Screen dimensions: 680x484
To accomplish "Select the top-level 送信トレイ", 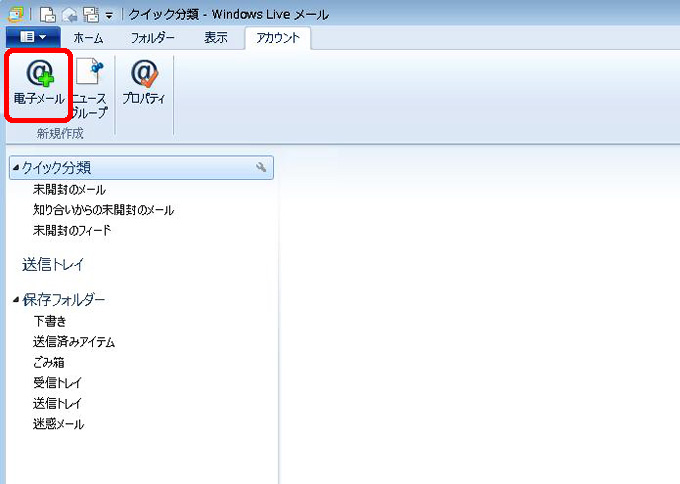I will click(x=52, y=265).
